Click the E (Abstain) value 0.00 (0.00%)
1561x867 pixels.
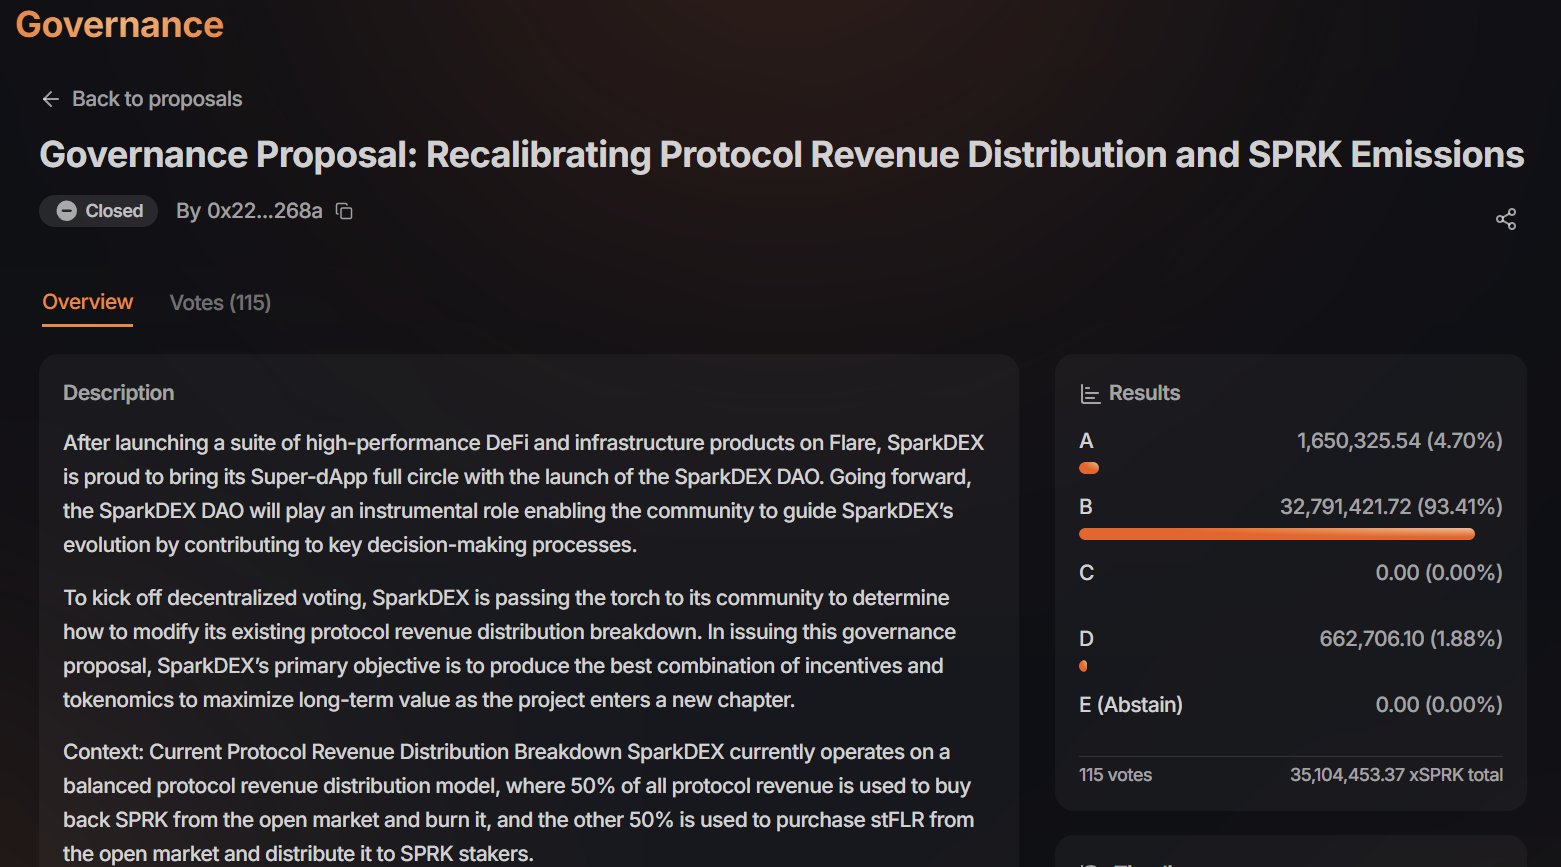point(1439,705)
